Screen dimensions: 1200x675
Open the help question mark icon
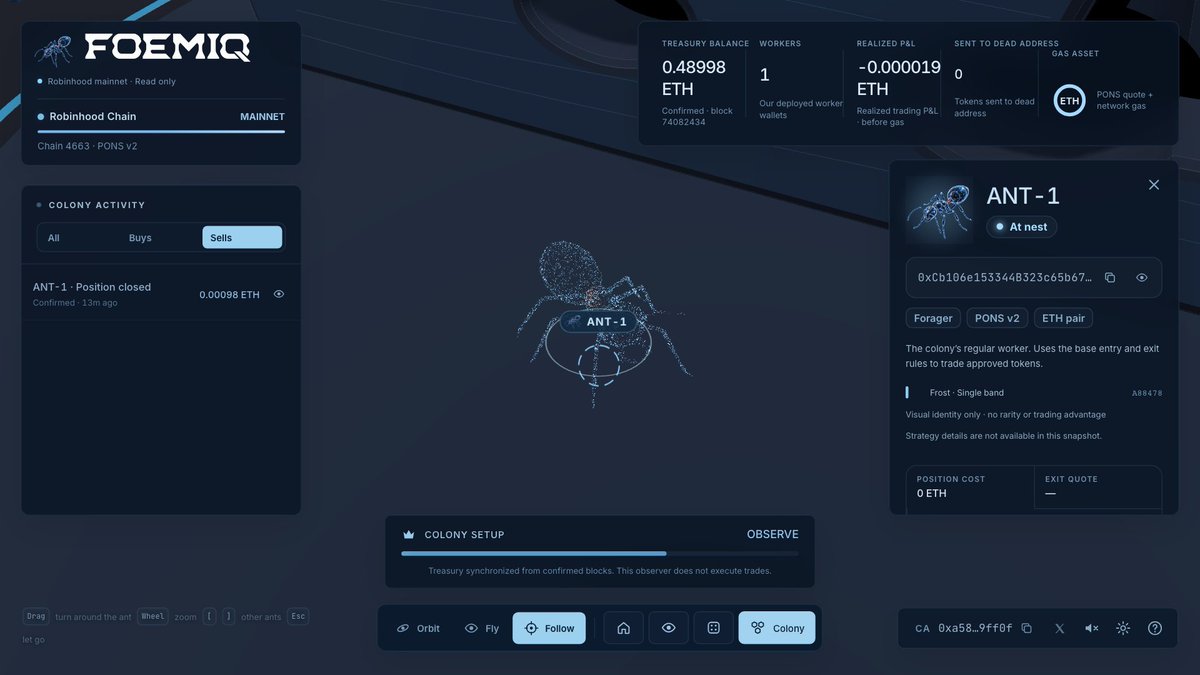coord(1155,628)
